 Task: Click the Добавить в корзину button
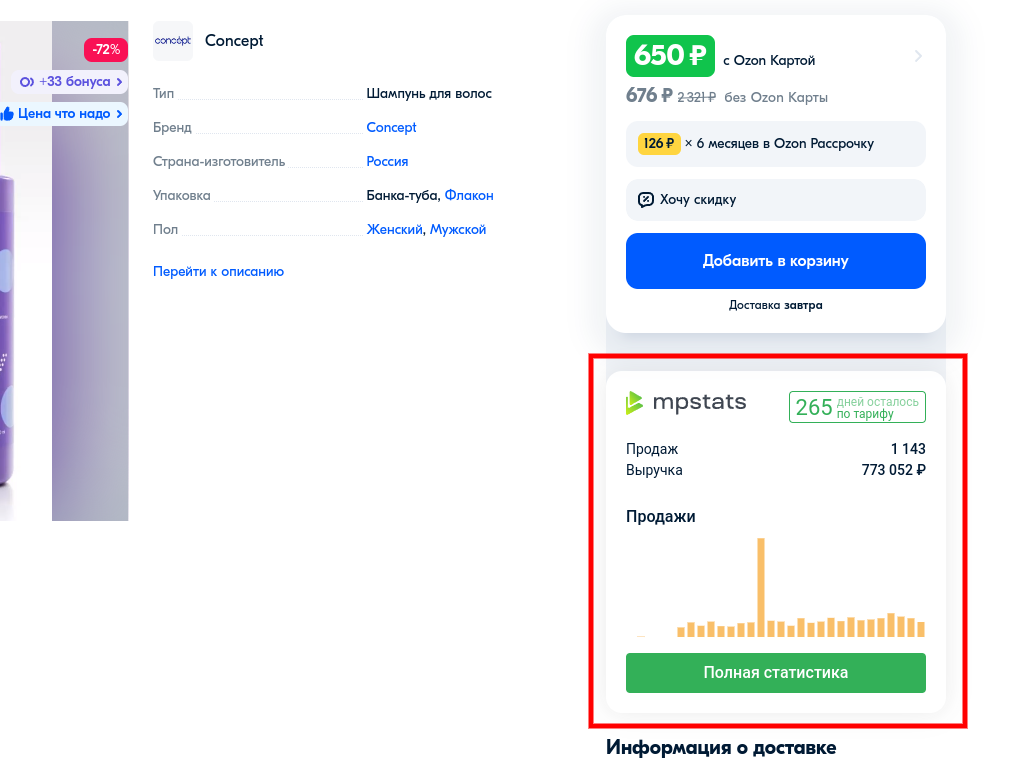(775, 260)
